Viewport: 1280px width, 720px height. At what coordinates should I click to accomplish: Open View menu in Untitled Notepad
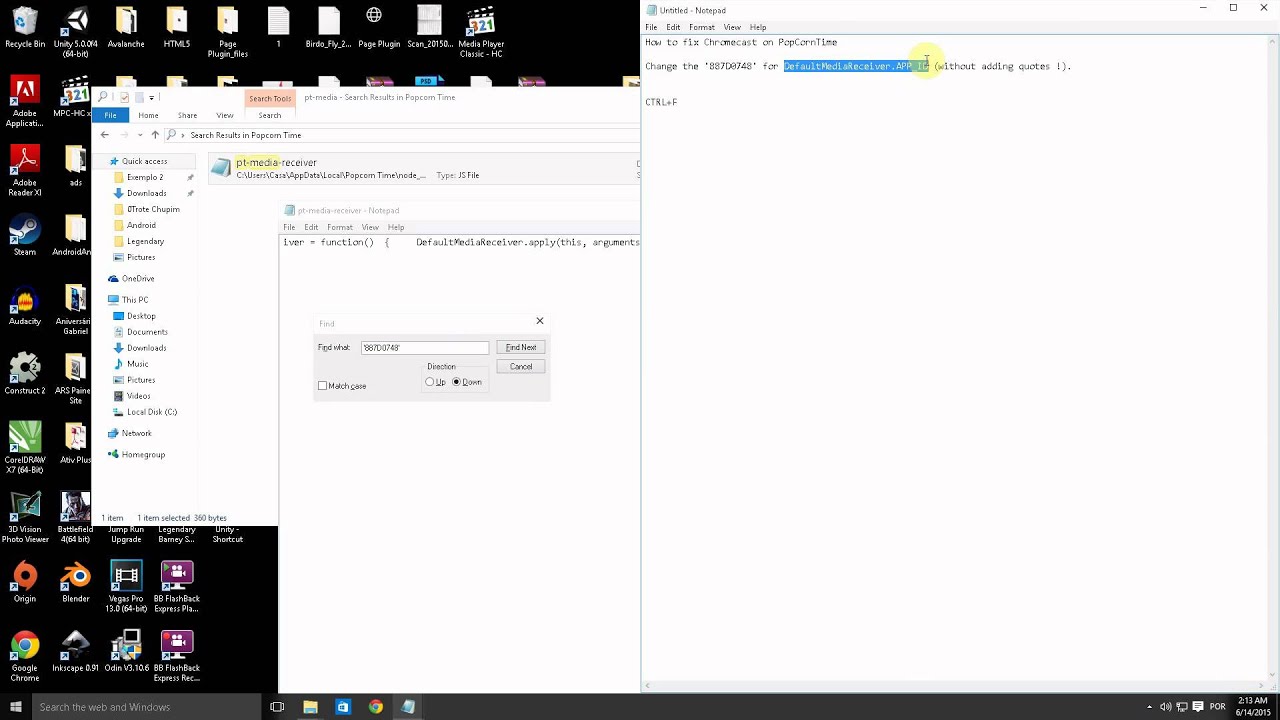732,27
